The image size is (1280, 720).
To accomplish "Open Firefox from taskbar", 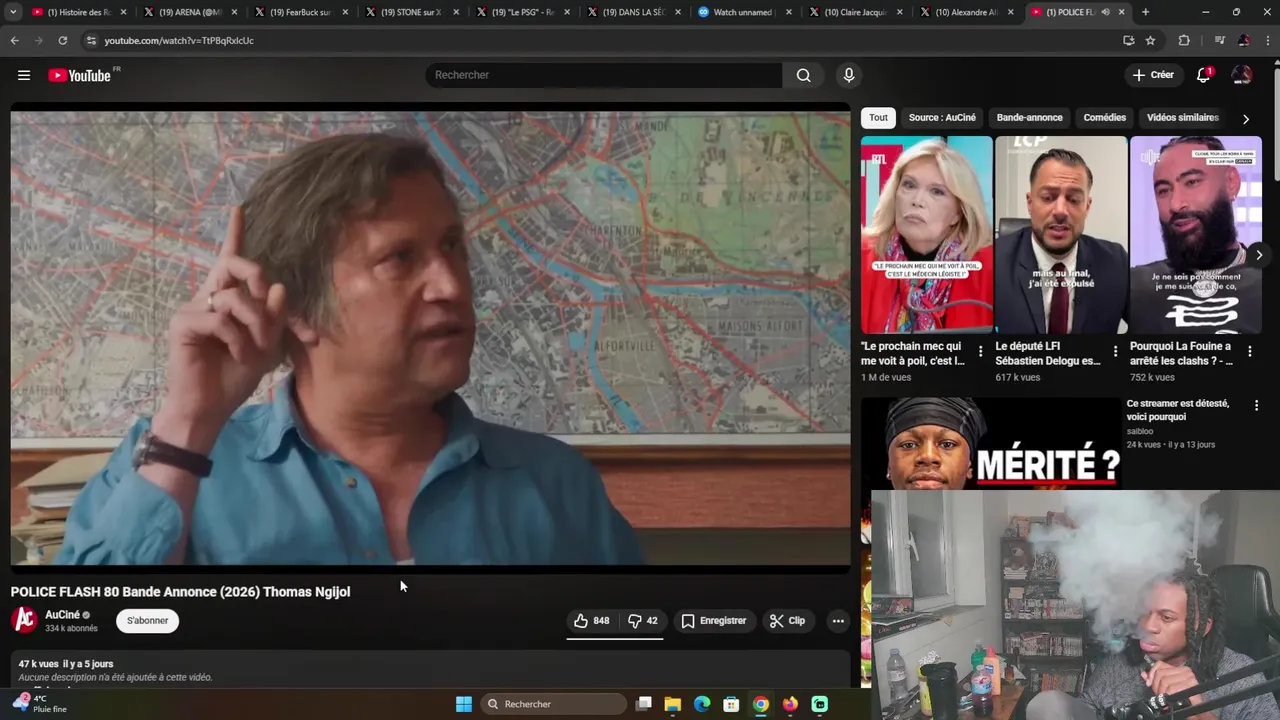I will (790, 704).
